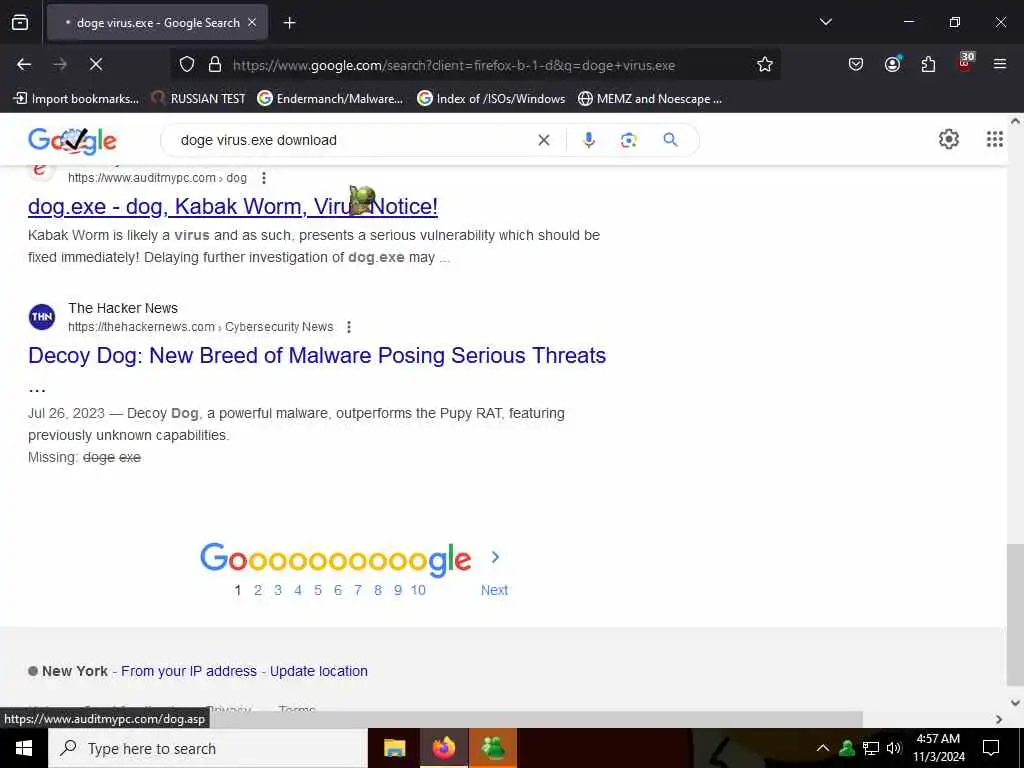The width and height of the screenshot is (1024, 768).
Task: Open Windows notification center
Action: coord(991,748)
